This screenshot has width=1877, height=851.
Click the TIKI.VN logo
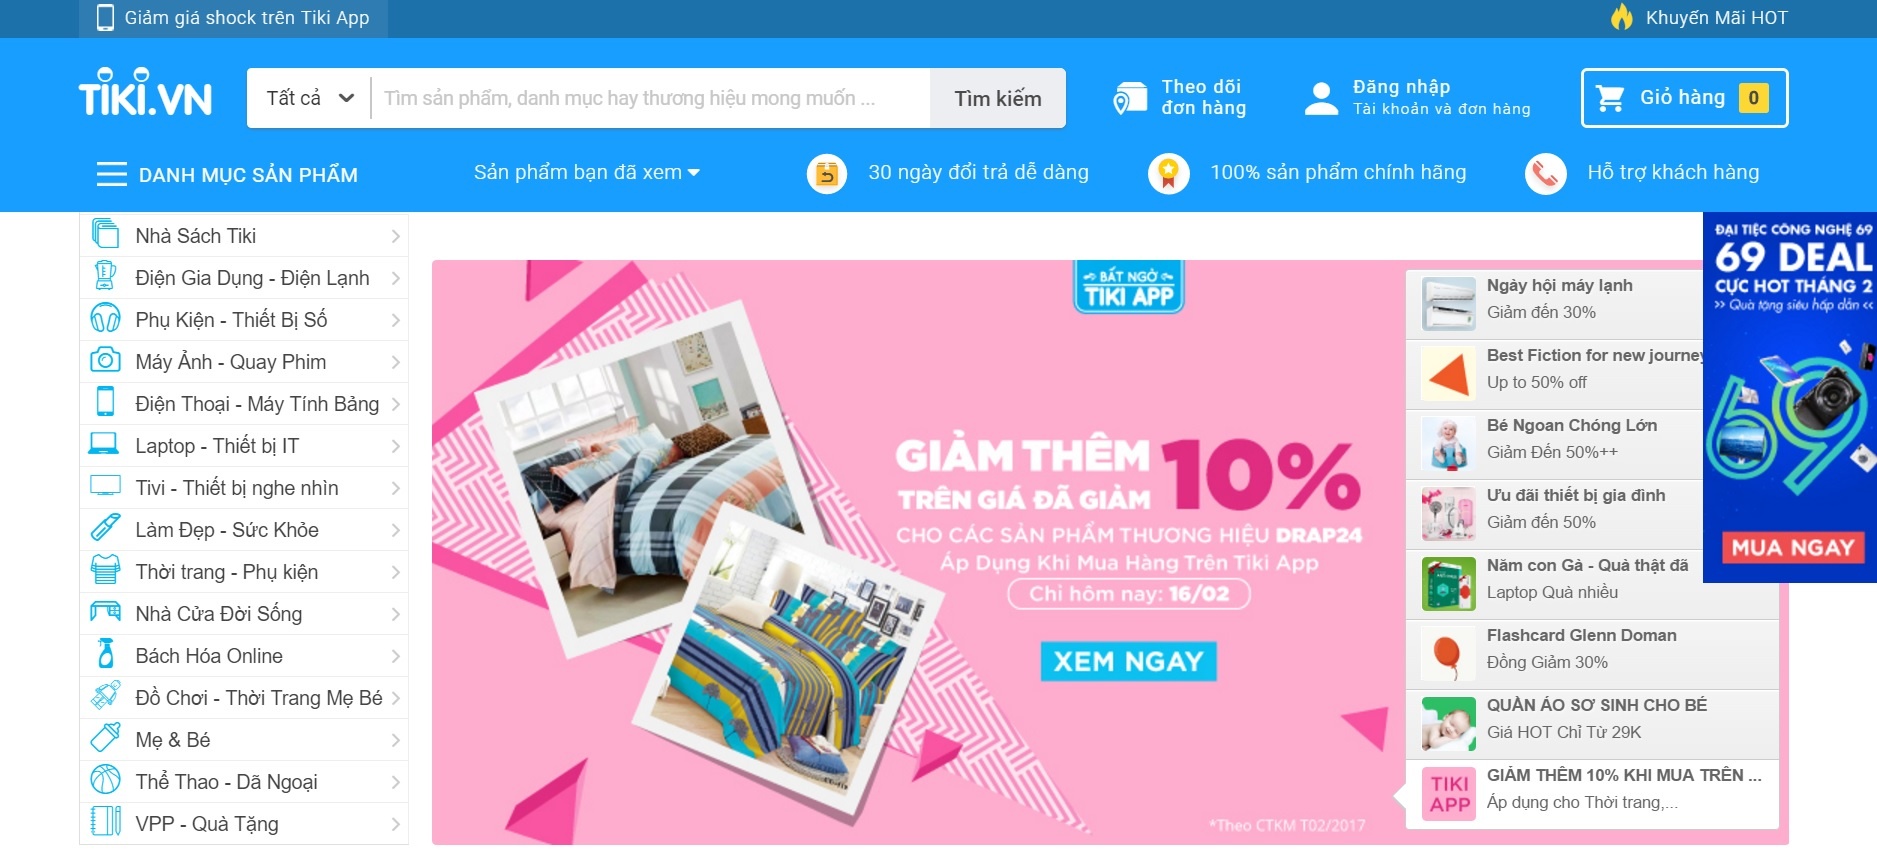pos(146,94)
